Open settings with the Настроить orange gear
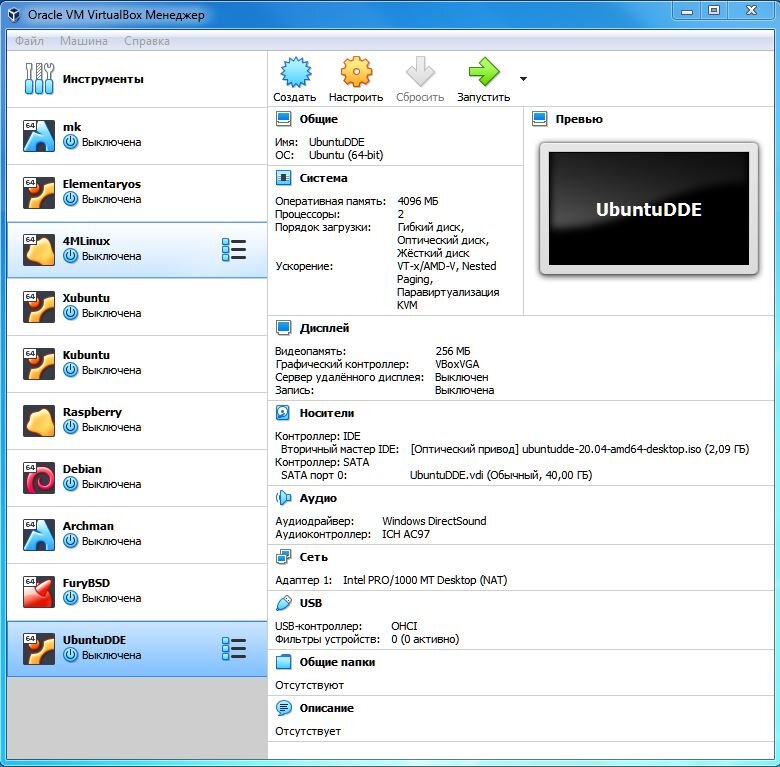780x767 pixels. click(x=356, y=72)
